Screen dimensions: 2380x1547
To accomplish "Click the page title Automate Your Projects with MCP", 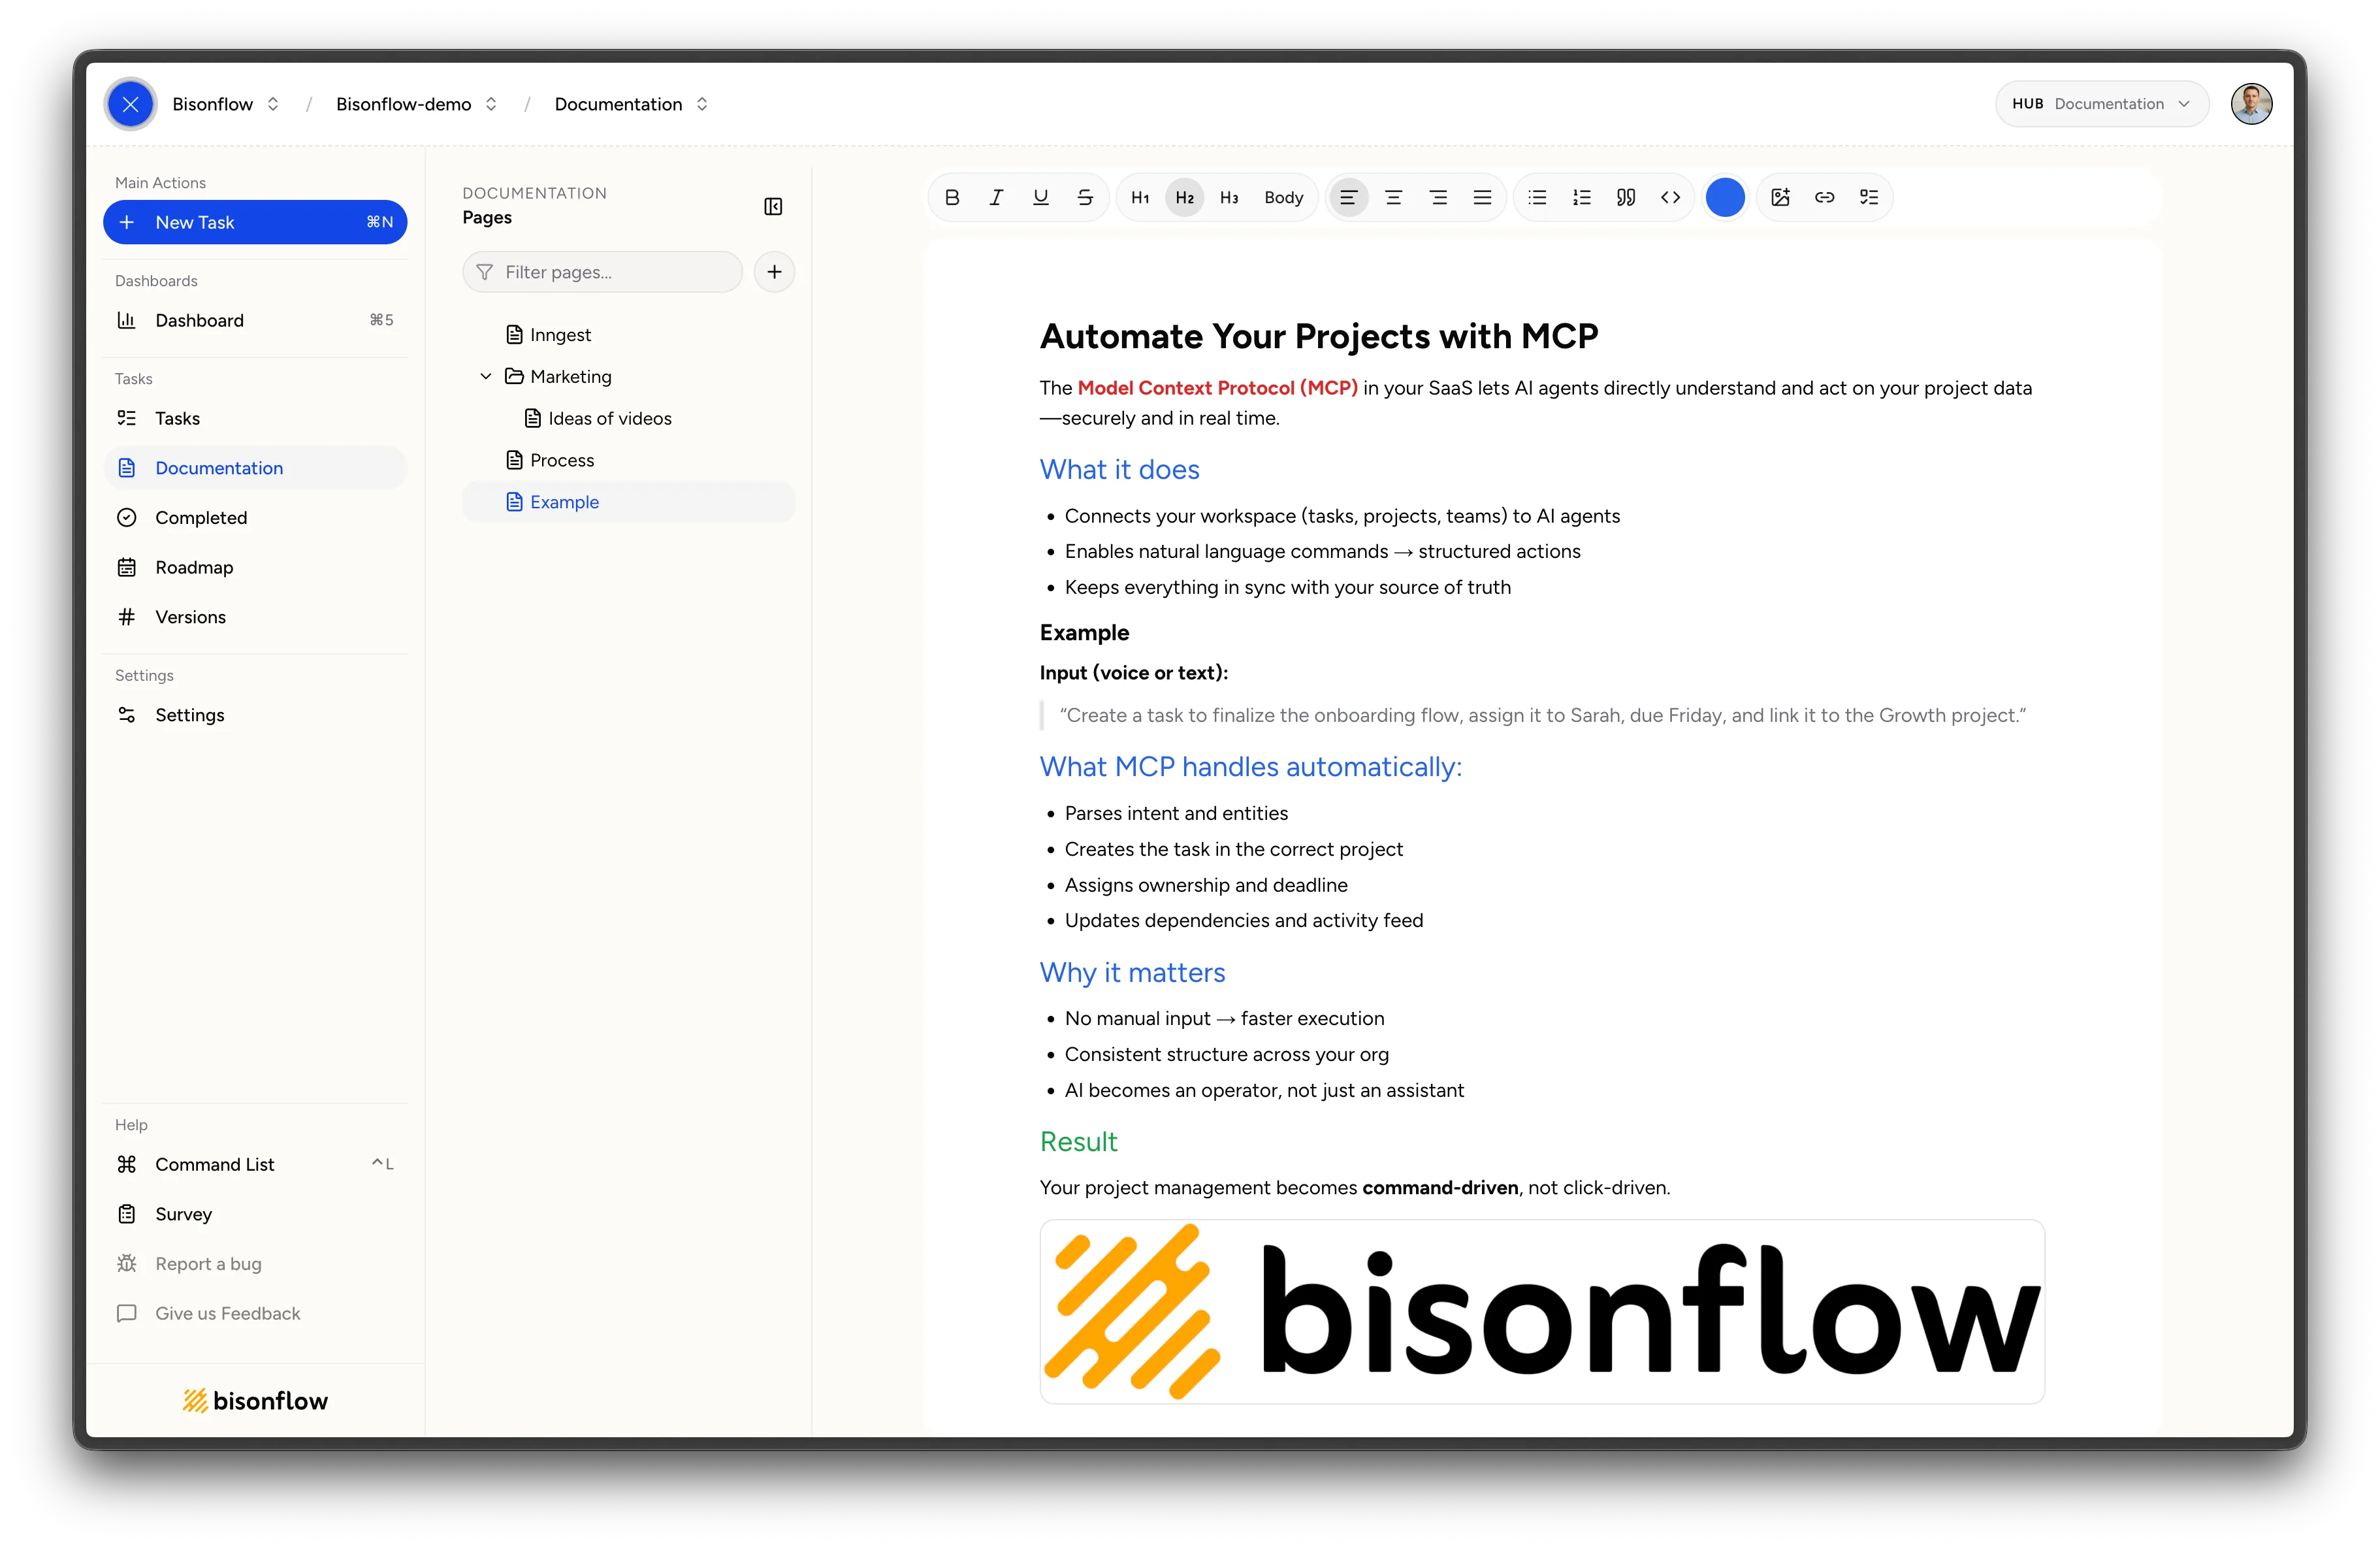I will [1319, 336].
